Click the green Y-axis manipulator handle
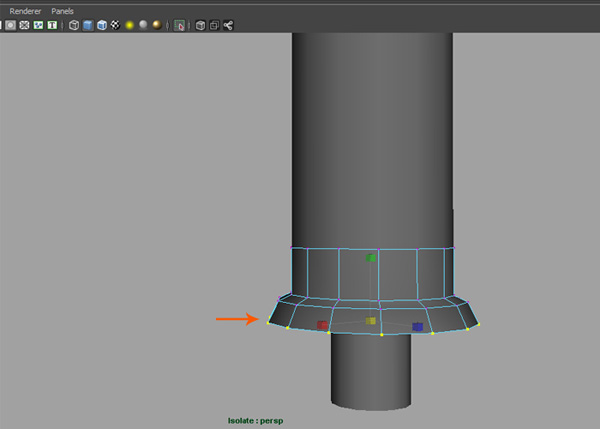The image size is (600, 429). 371,258
